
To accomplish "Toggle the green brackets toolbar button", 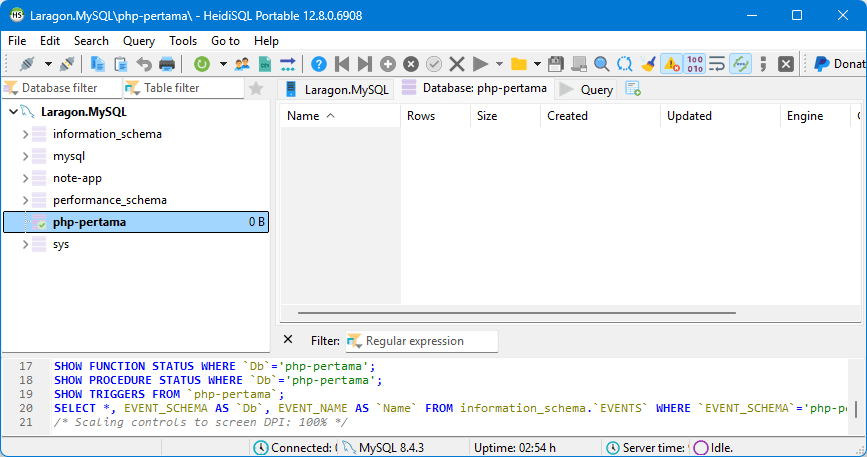I will [740, 64].
